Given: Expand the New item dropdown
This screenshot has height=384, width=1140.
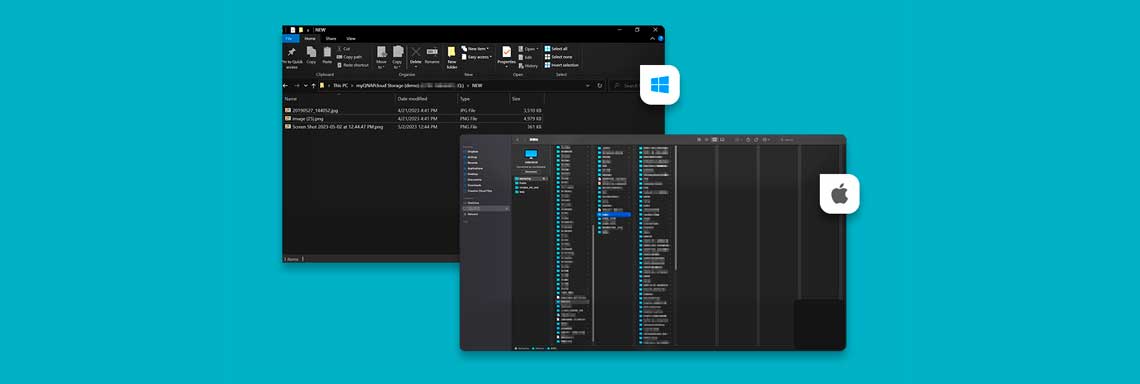Looking at the screenshot, I should [476, 49].
